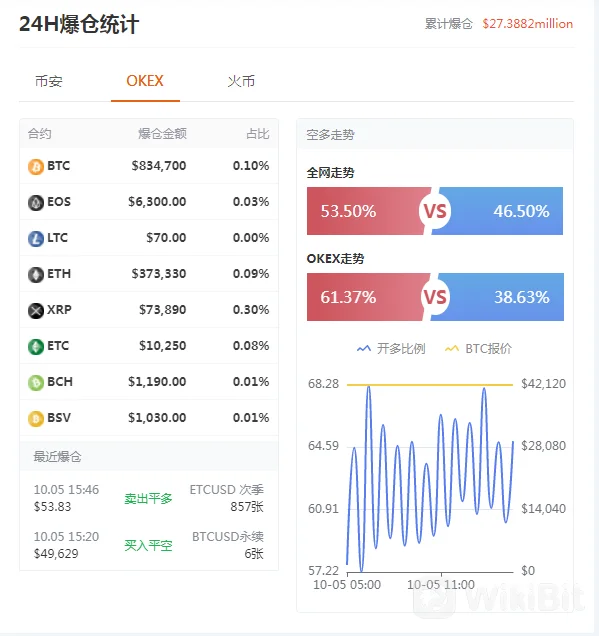Click the 10-05 11:00 chart axis marker

[x=441, y=584]
